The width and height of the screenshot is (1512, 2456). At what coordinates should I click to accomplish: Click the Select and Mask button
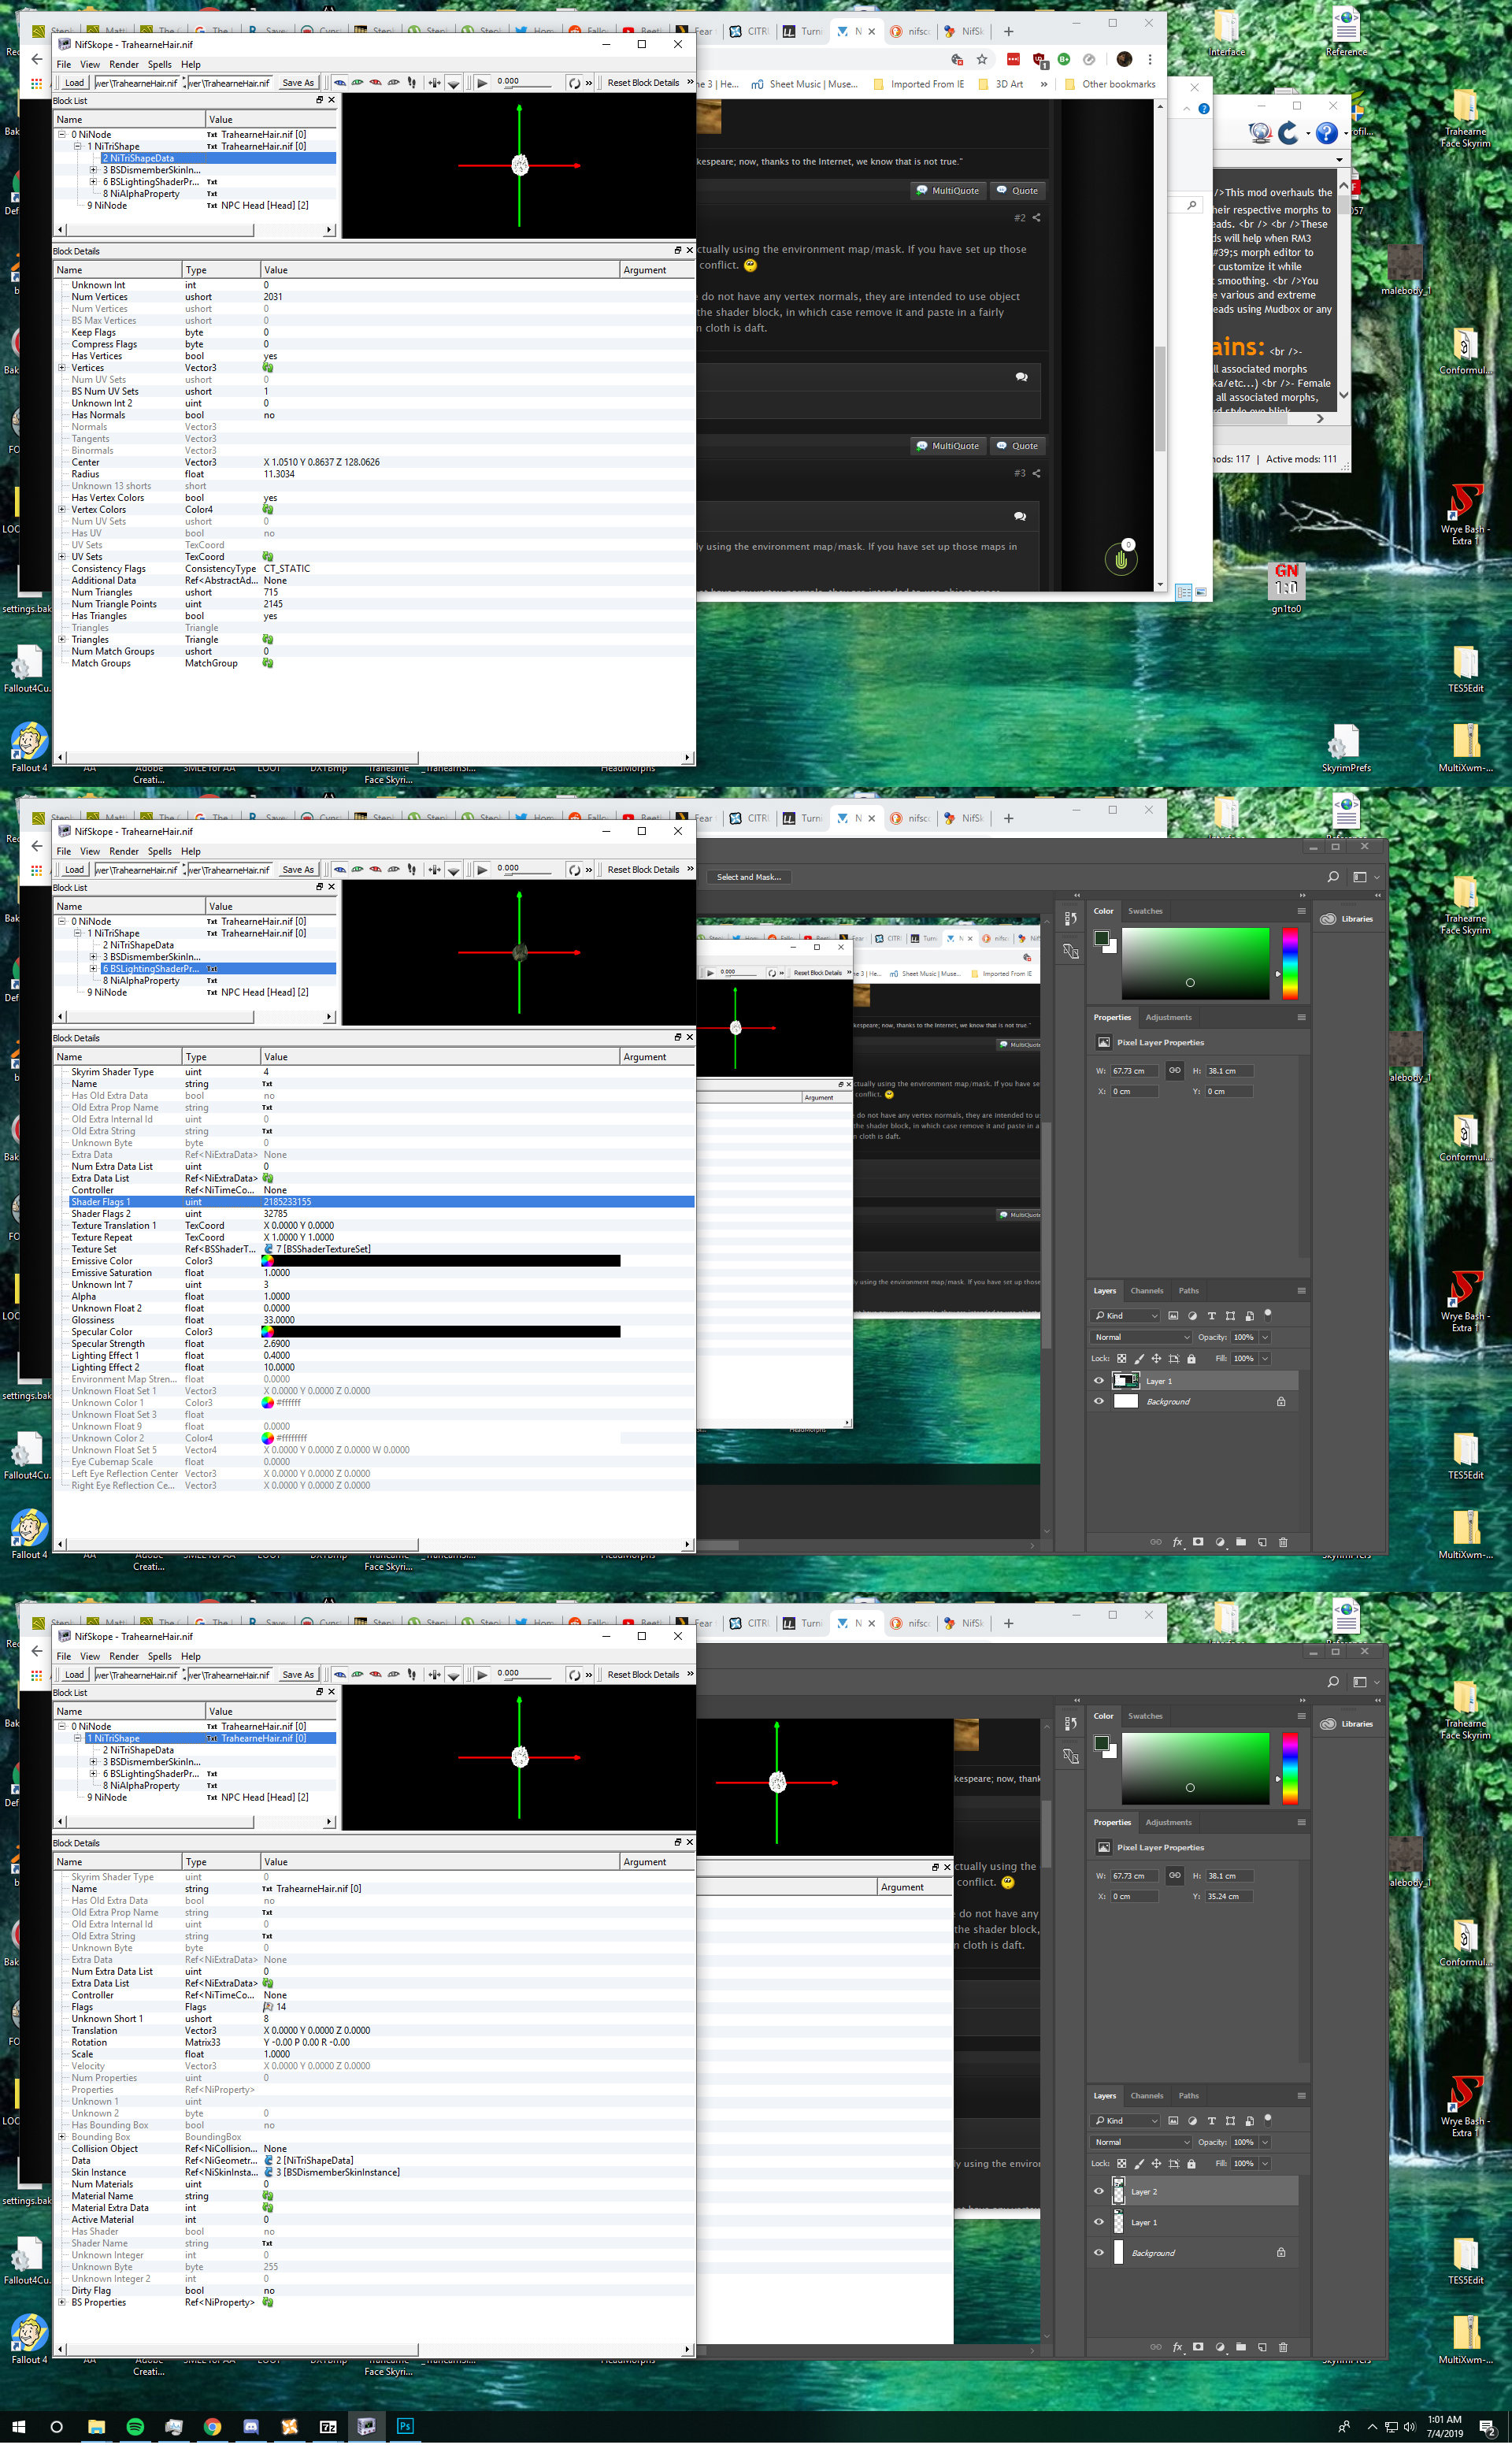point(749,877)
